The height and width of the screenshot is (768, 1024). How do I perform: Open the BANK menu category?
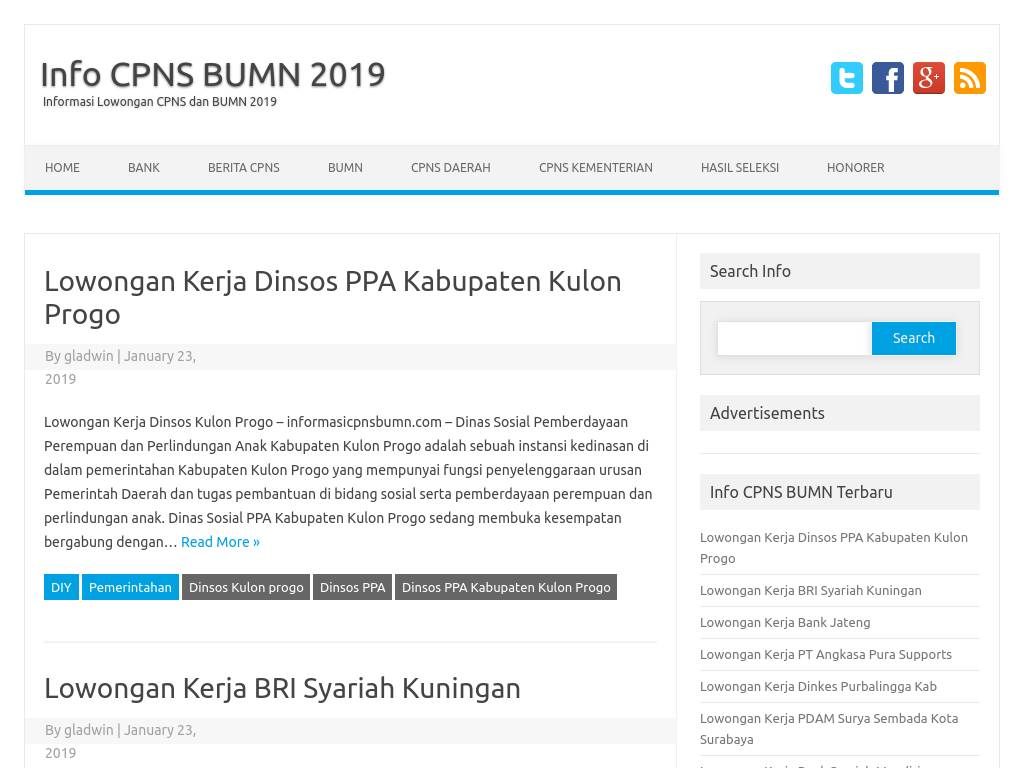143,168
